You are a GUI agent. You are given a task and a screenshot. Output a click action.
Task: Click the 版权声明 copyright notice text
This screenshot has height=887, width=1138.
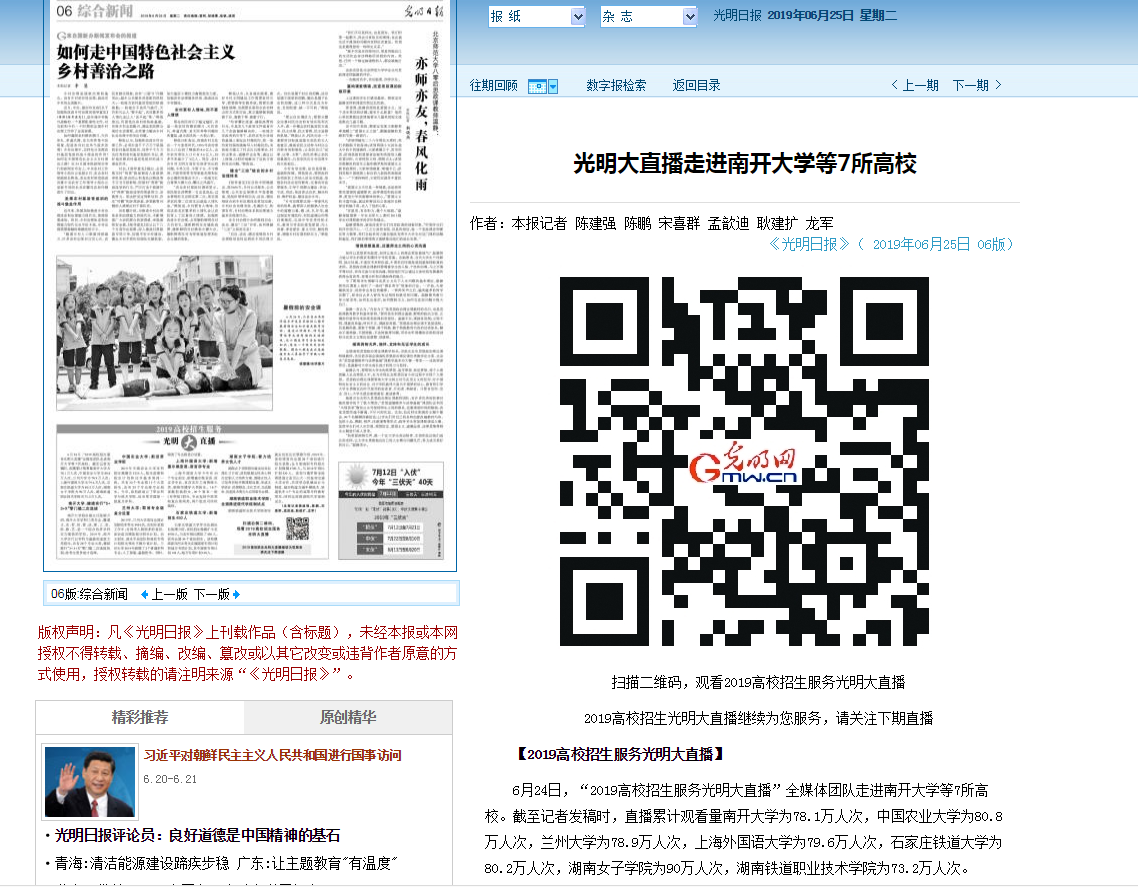(247, 653)
